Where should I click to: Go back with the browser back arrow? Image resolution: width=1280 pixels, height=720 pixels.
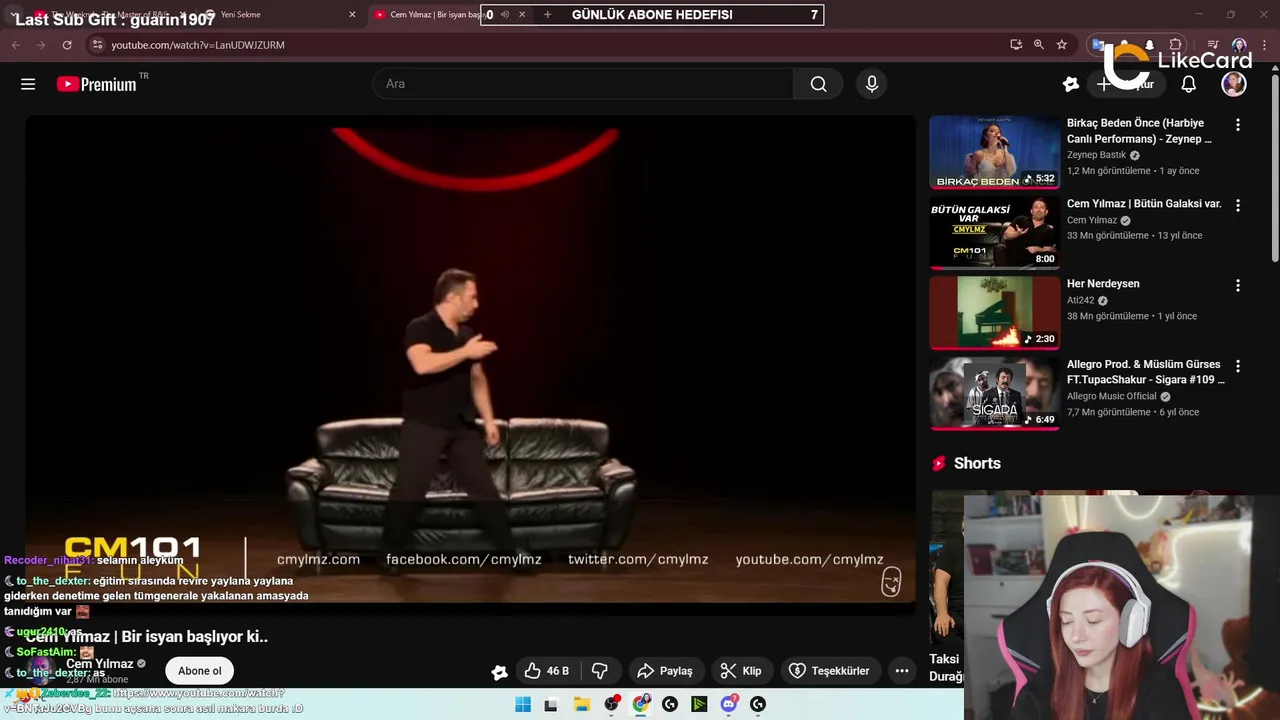(x=16, y=45)
